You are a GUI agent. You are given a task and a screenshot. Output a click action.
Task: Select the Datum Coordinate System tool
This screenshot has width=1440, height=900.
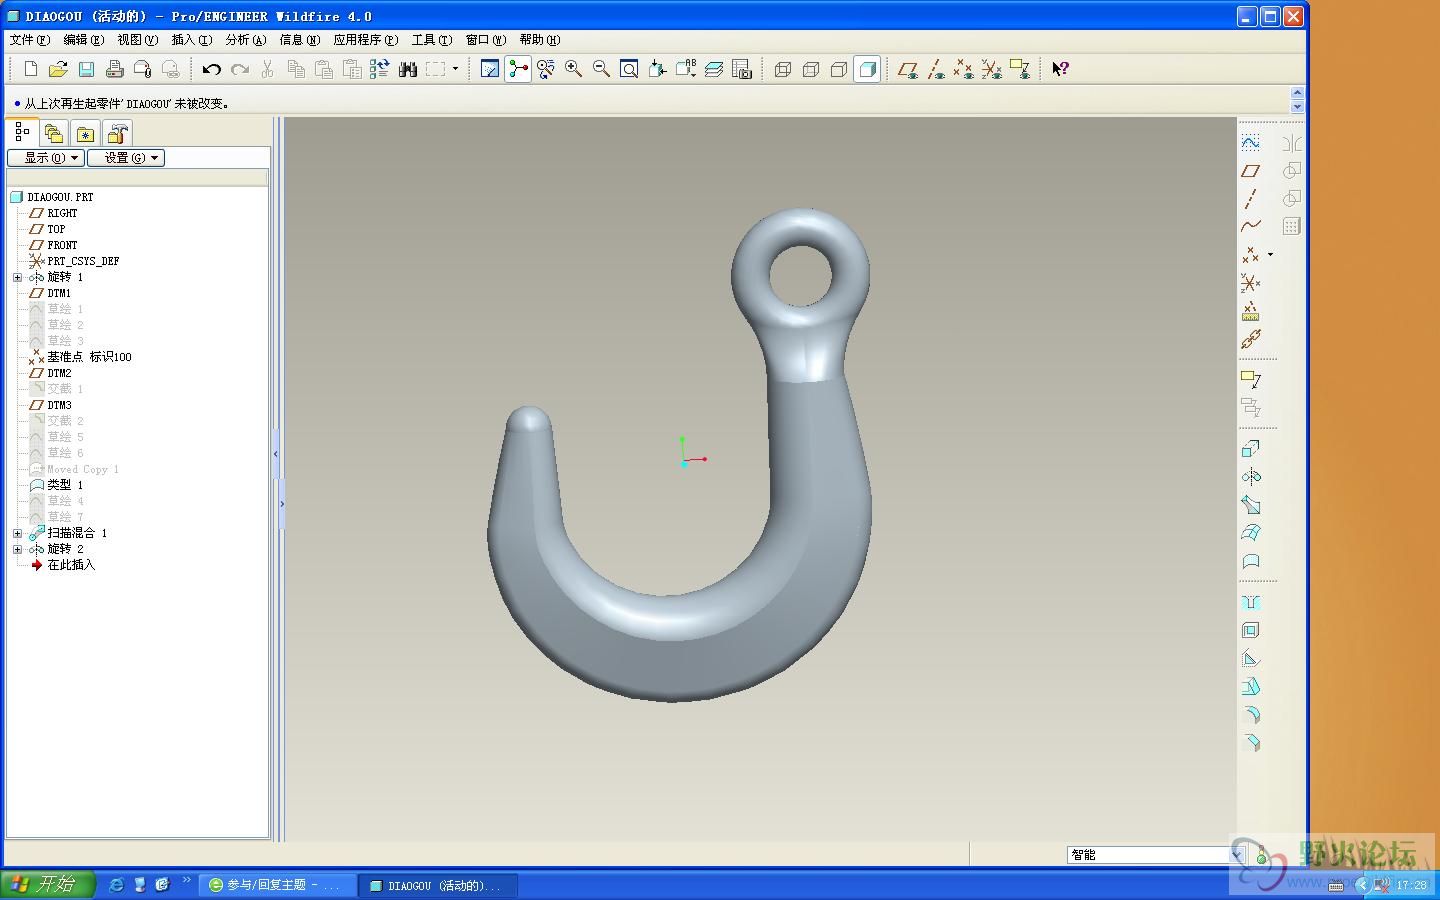click(1251, 284)
